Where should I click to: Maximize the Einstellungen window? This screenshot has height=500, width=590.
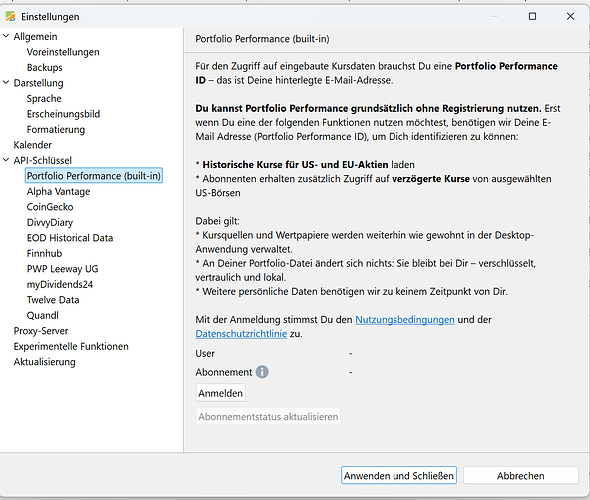click(532, 16)
